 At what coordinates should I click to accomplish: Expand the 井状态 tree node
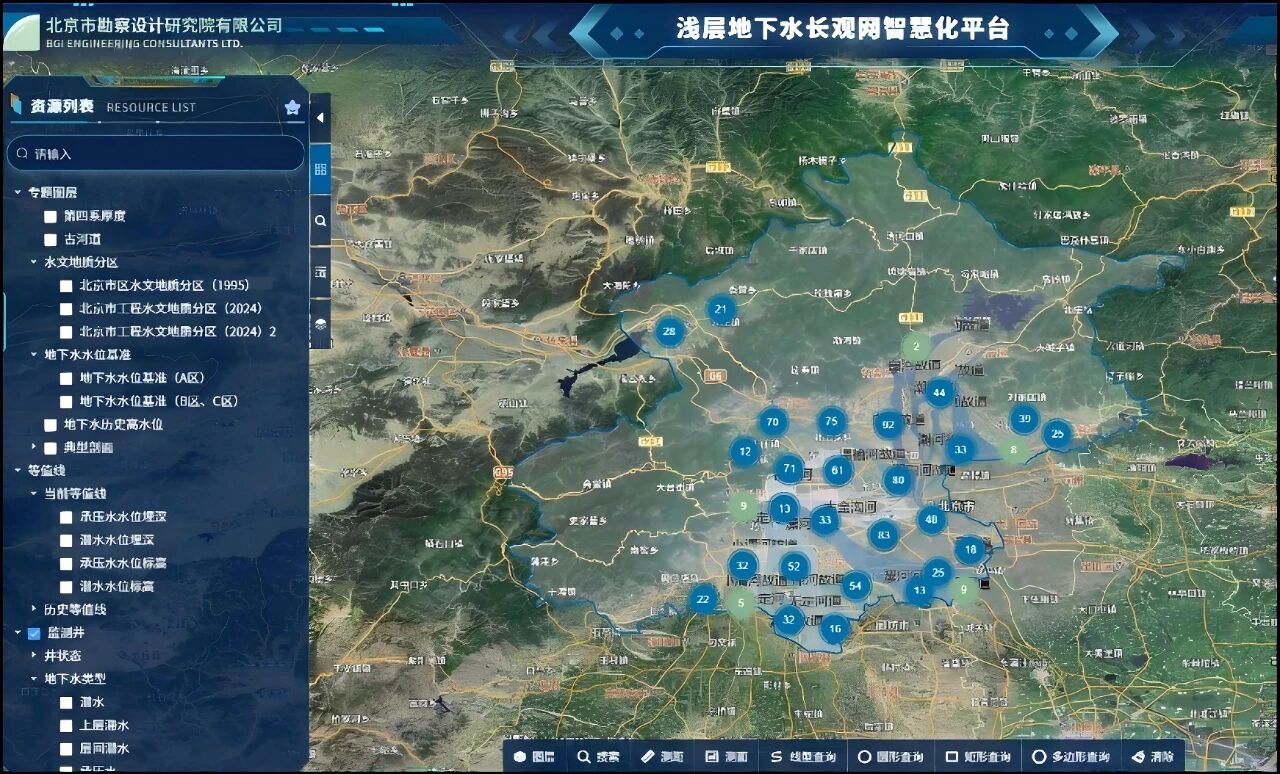34,656
